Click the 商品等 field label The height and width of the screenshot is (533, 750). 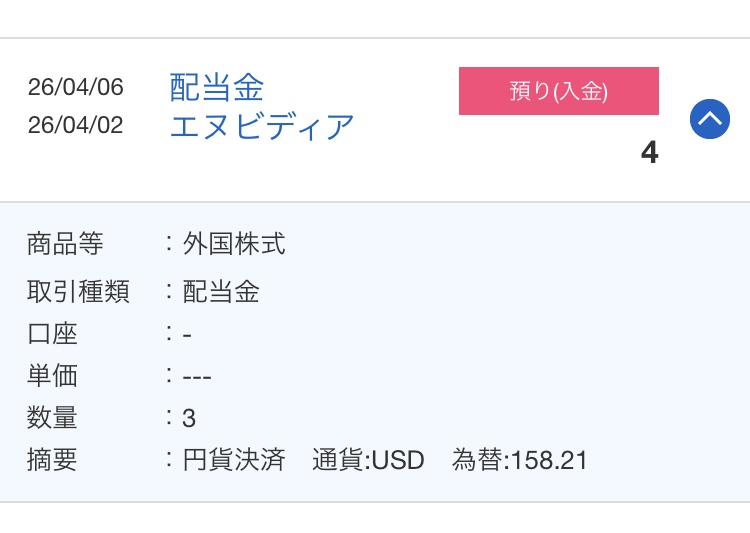65,244
